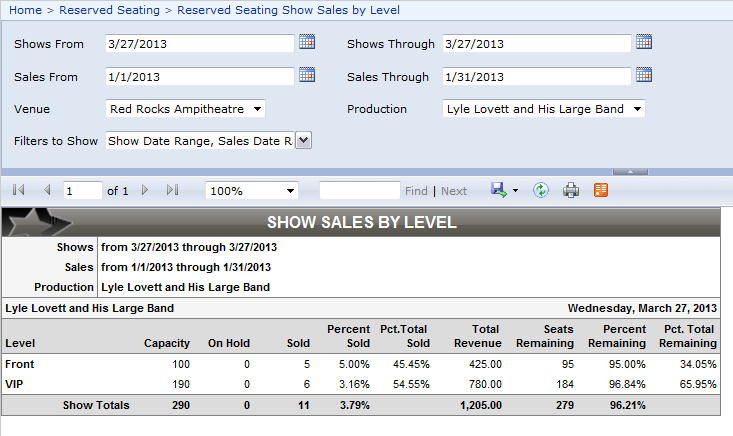Expand the Venue dropdown
This screenshot has width=733, height=436.
tap(186, 109)
